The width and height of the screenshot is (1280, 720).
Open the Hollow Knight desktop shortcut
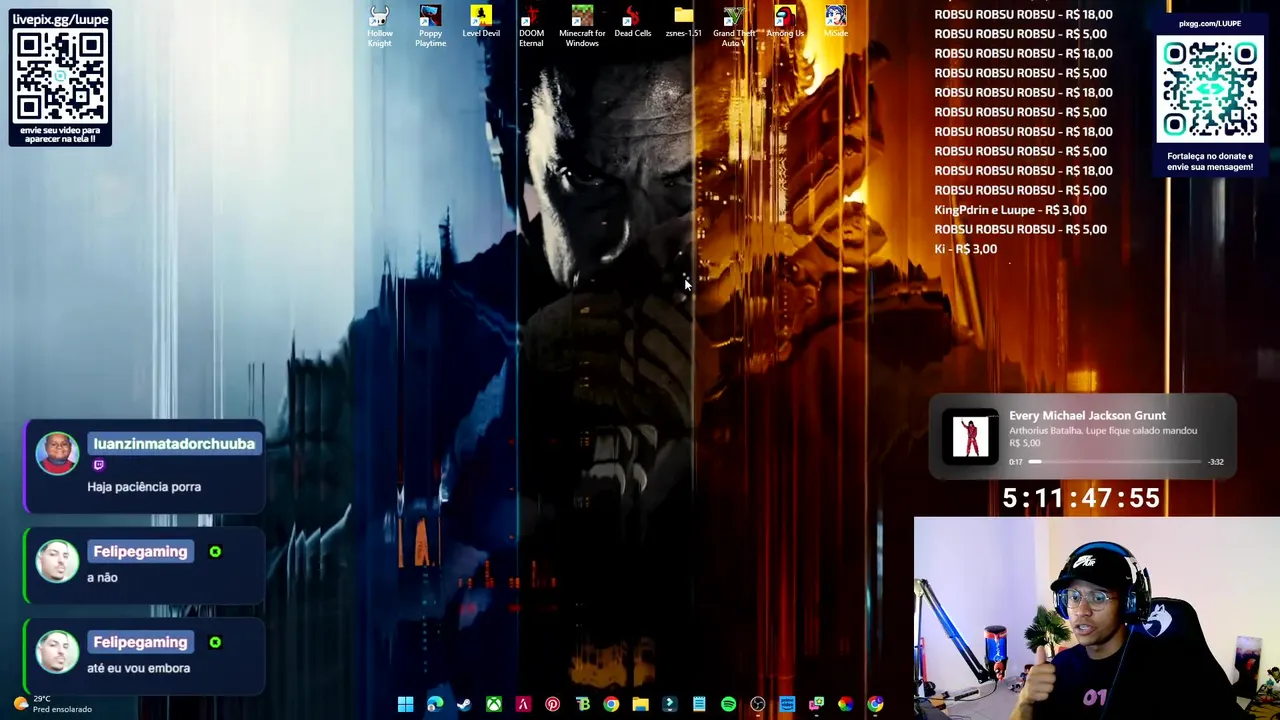tap(379, 25)
